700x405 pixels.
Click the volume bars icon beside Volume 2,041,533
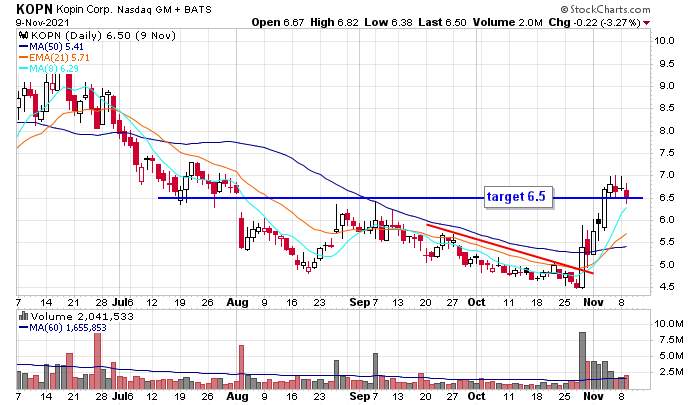point(23,316)
